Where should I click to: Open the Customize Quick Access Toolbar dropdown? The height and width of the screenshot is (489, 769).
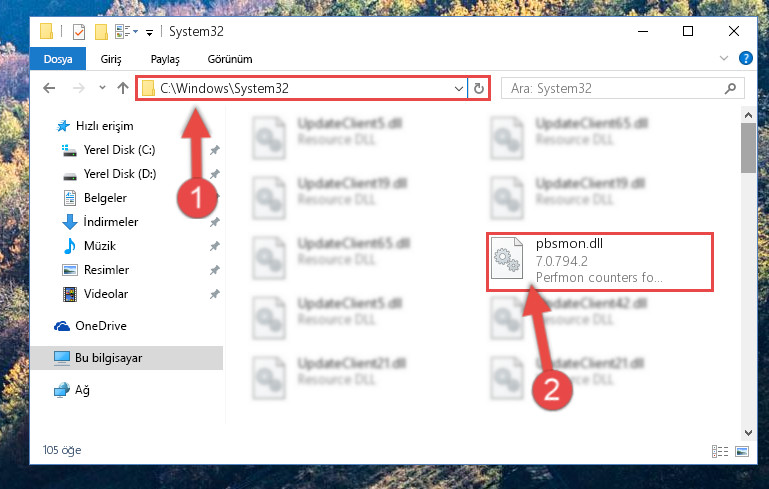[x=149, y=33]
